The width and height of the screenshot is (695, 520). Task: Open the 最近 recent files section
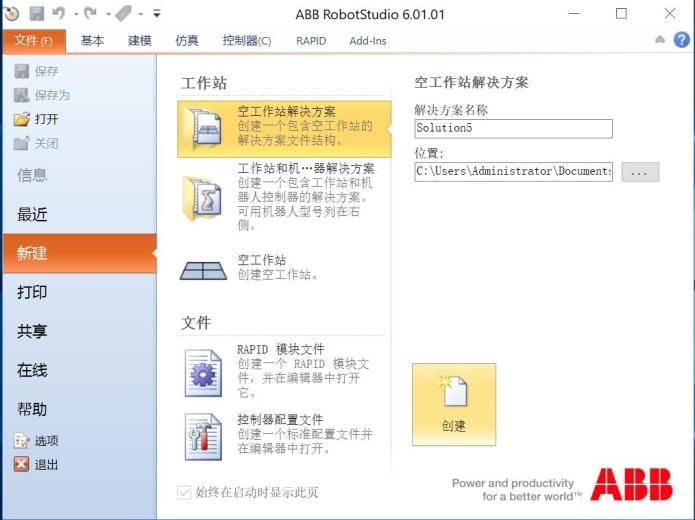click(32, 214)
